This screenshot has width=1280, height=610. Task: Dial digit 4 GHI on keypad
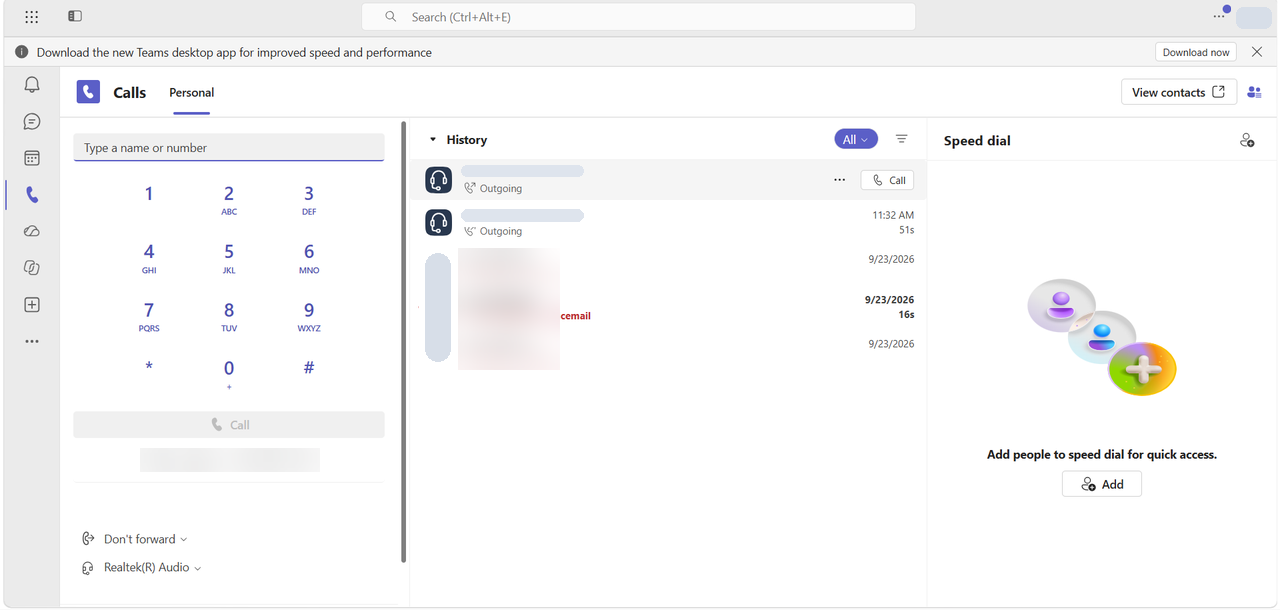click(x=149, y=257)
